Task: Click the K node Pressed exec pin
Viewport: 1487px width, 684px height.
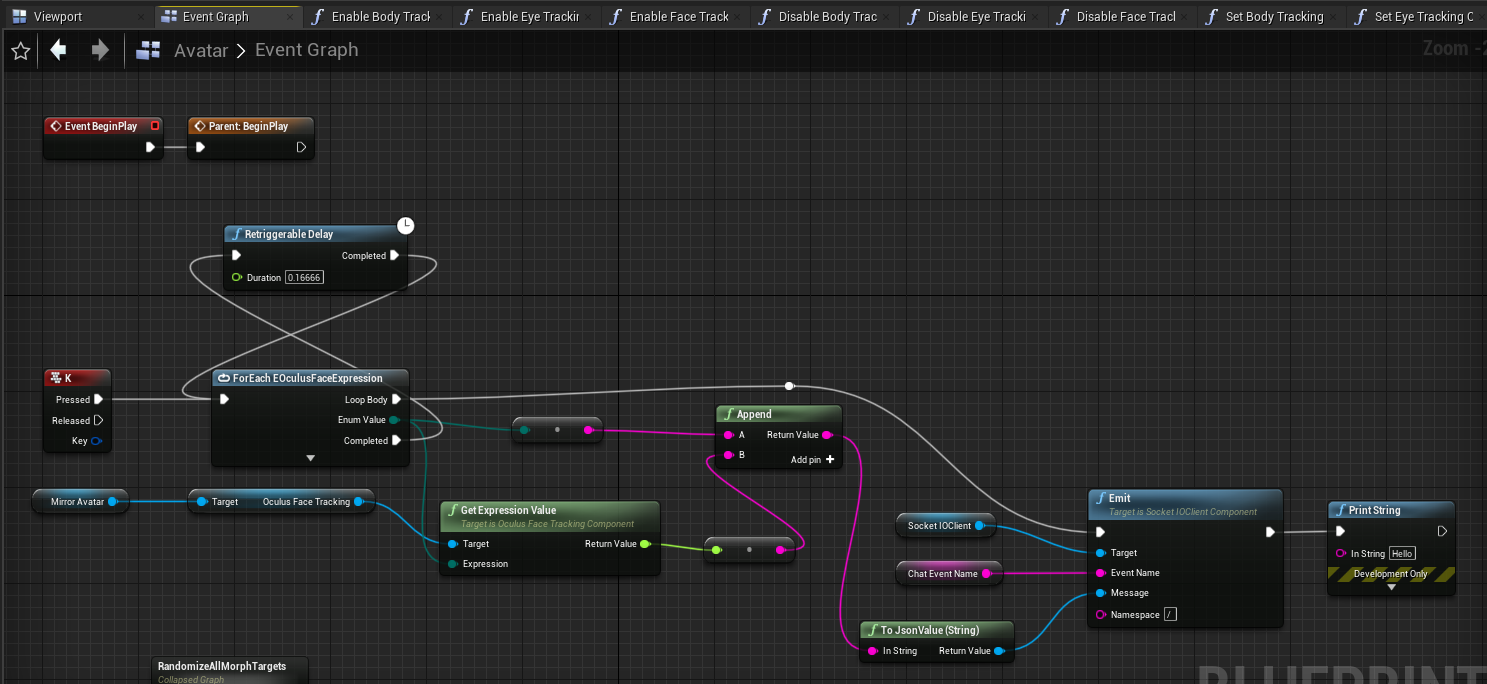Action: point(98,399)
